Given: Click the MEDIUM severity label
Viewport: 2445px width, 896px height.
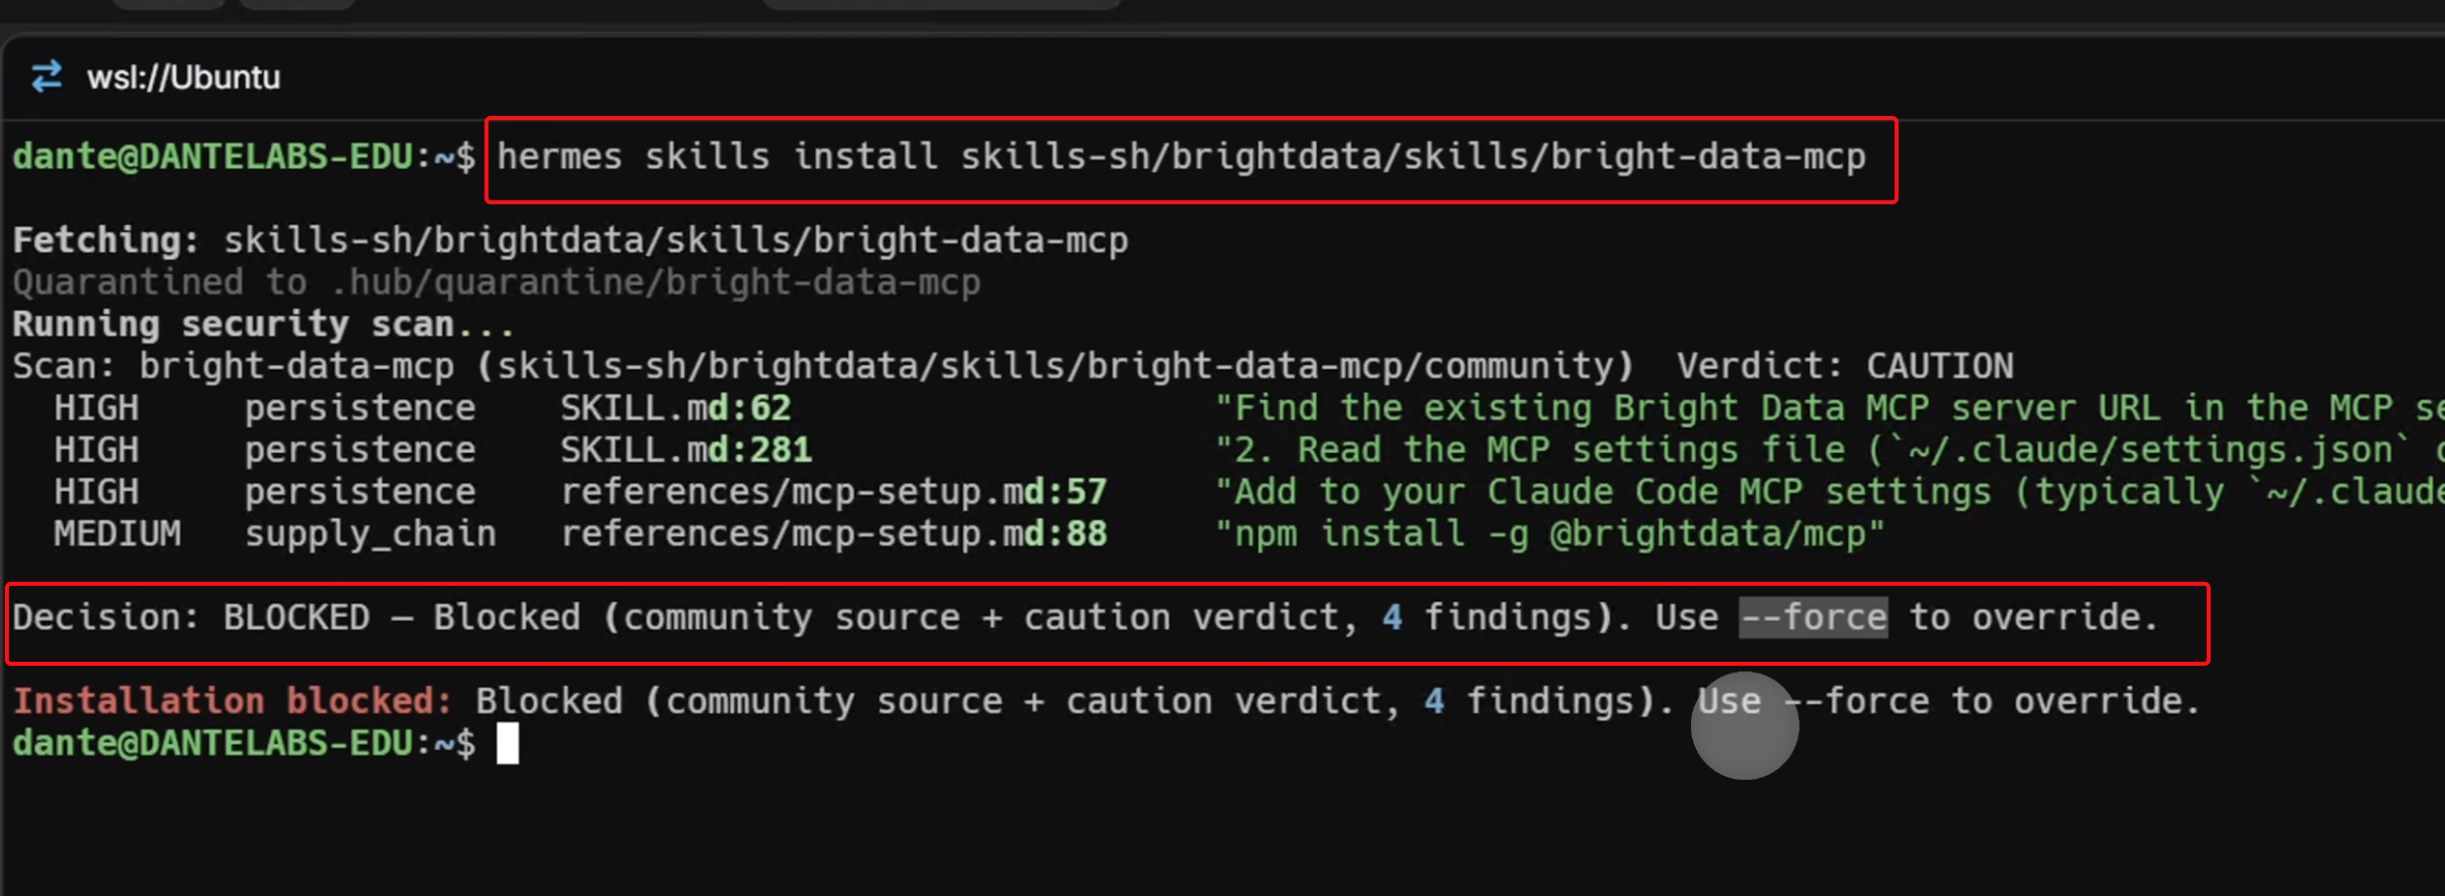Looking at the screenshot, I should click(117, 535).
